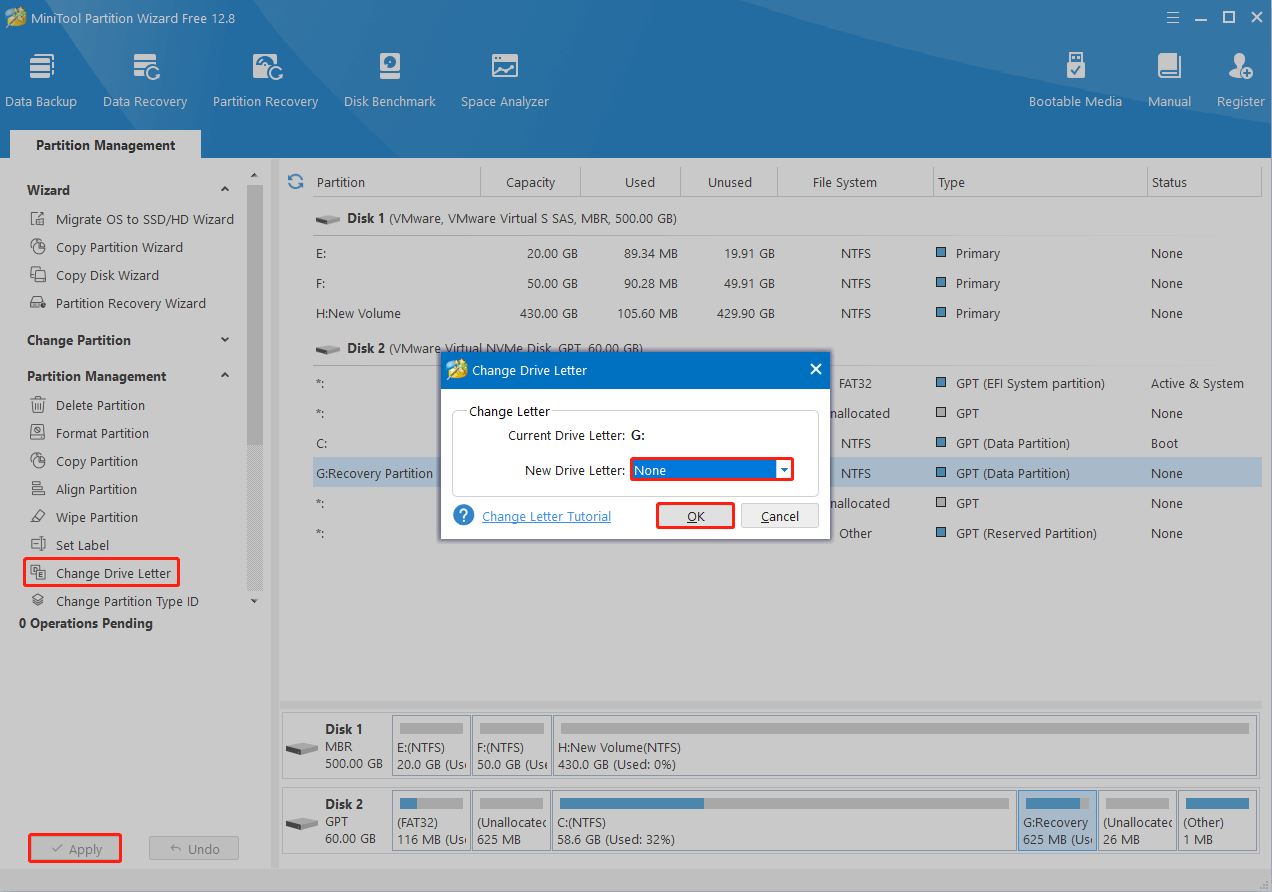This screenshot has height=892, width=1272.
Task: Select the G:Recovery block in the disk map
Action: point(1057,821)
